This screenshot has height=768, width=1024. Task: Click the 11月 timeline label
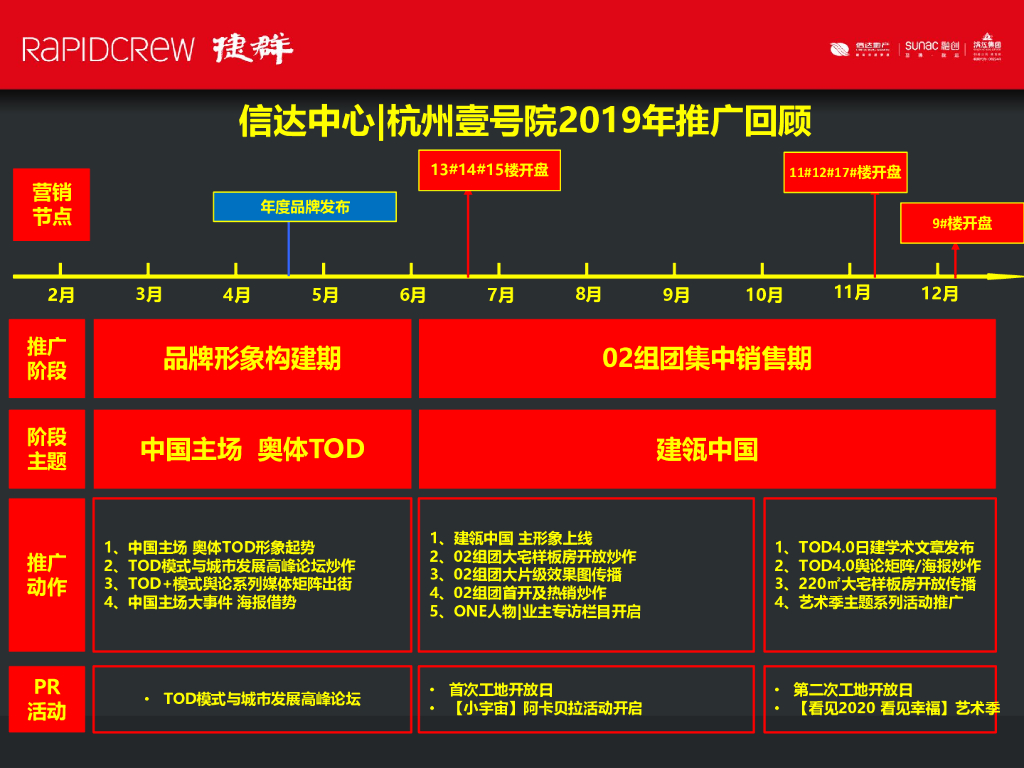click(x=852, y=292)
